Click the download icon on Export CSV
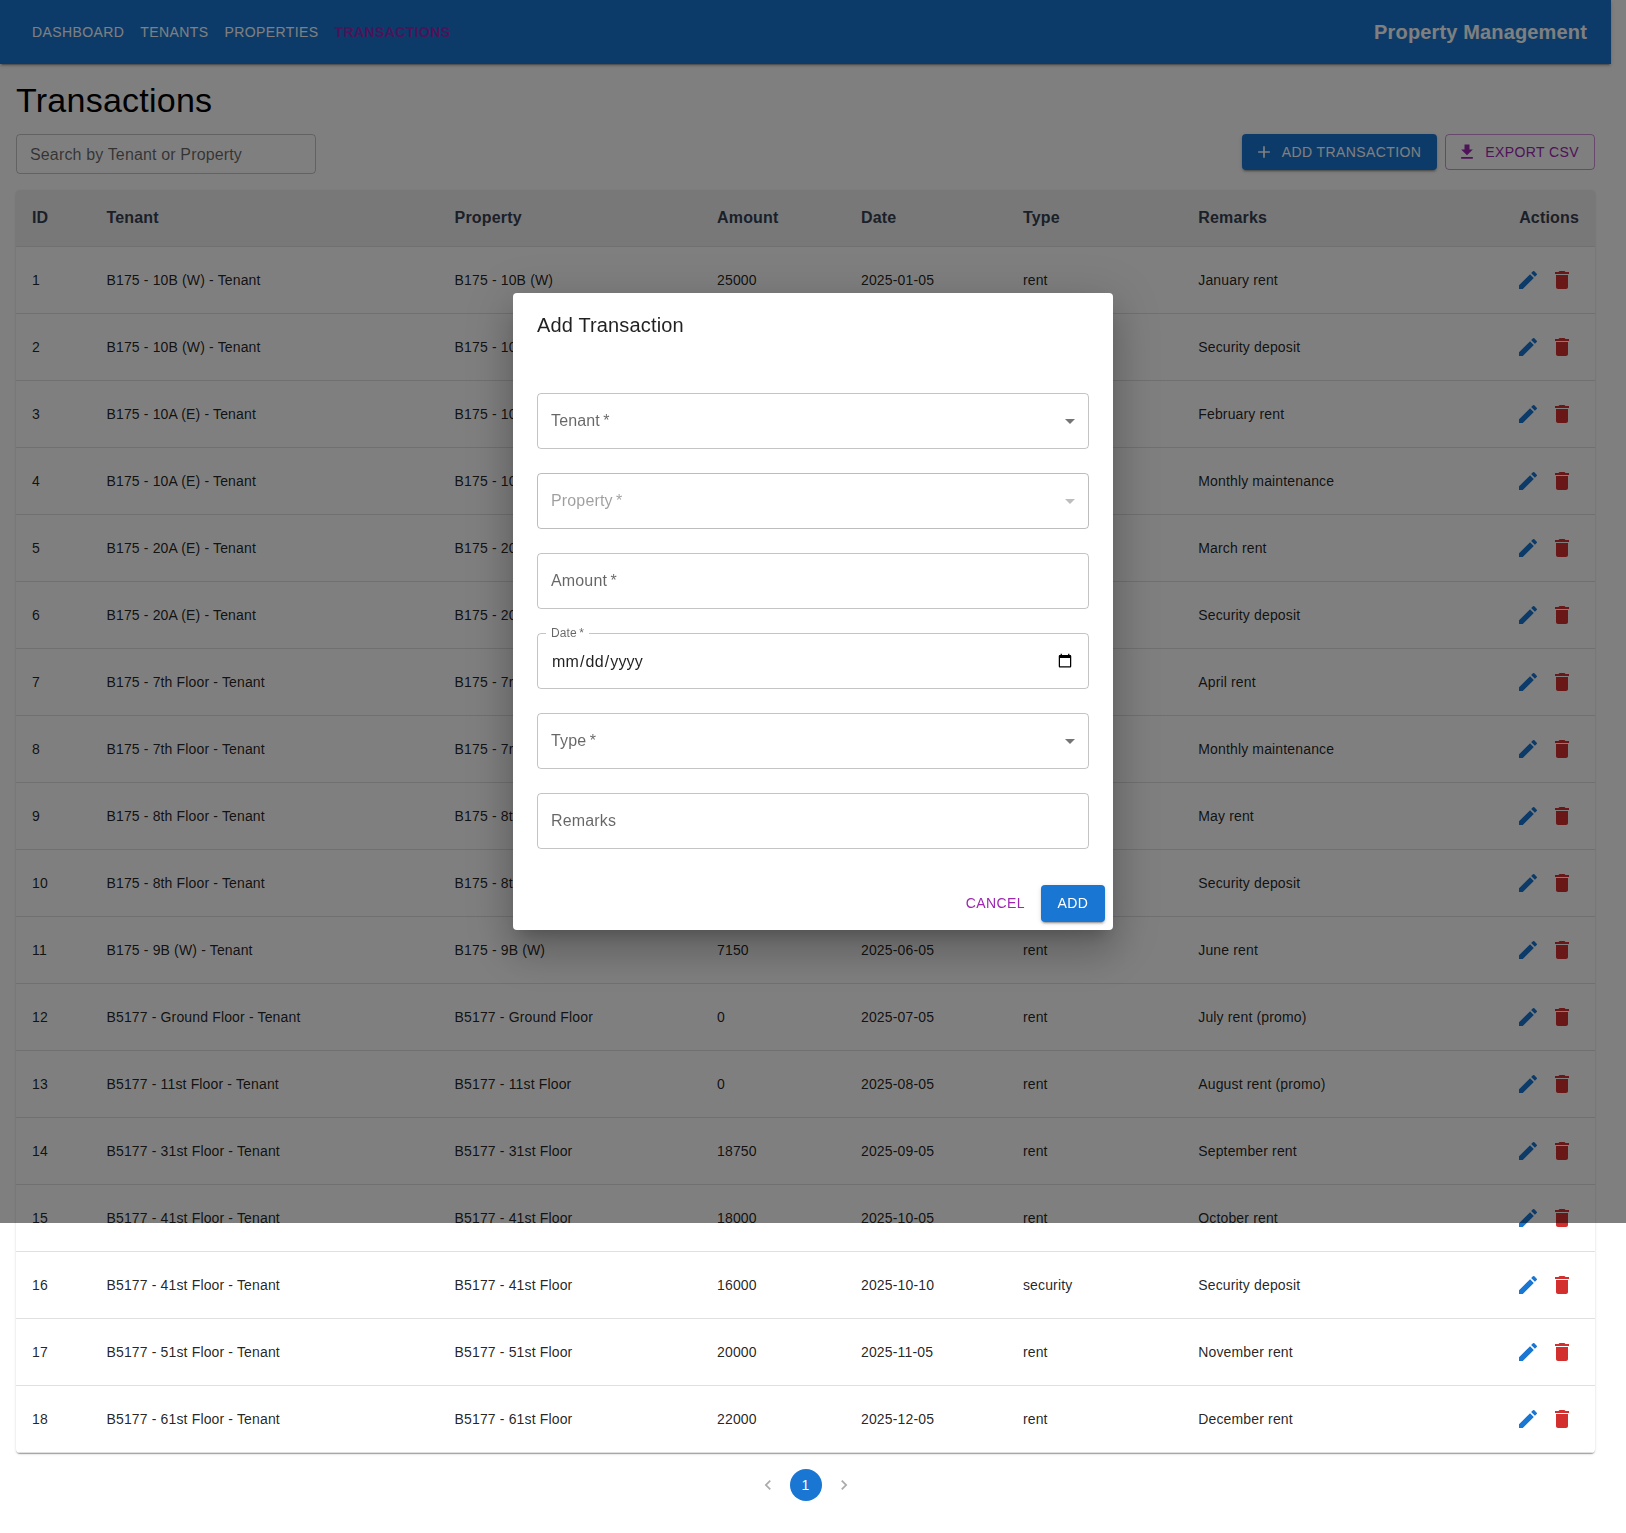 tap(1467, 151)
